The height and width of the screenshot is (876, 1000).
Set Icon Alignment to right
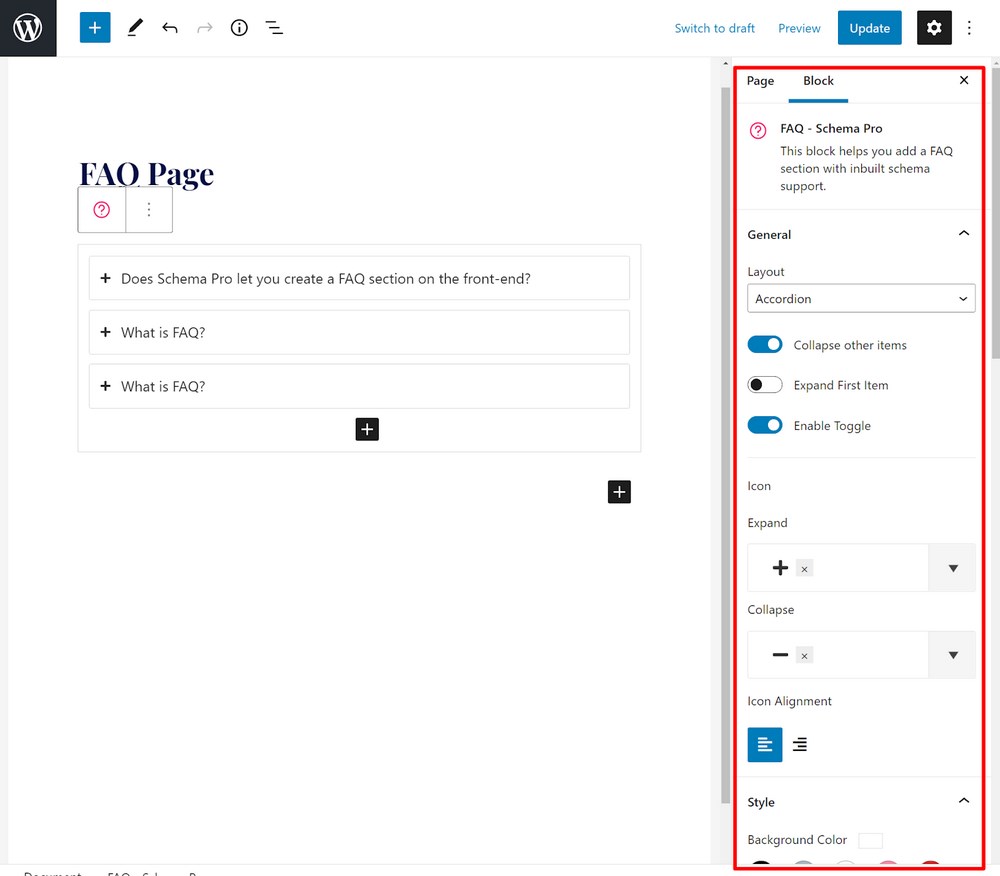tap(800, 744)
